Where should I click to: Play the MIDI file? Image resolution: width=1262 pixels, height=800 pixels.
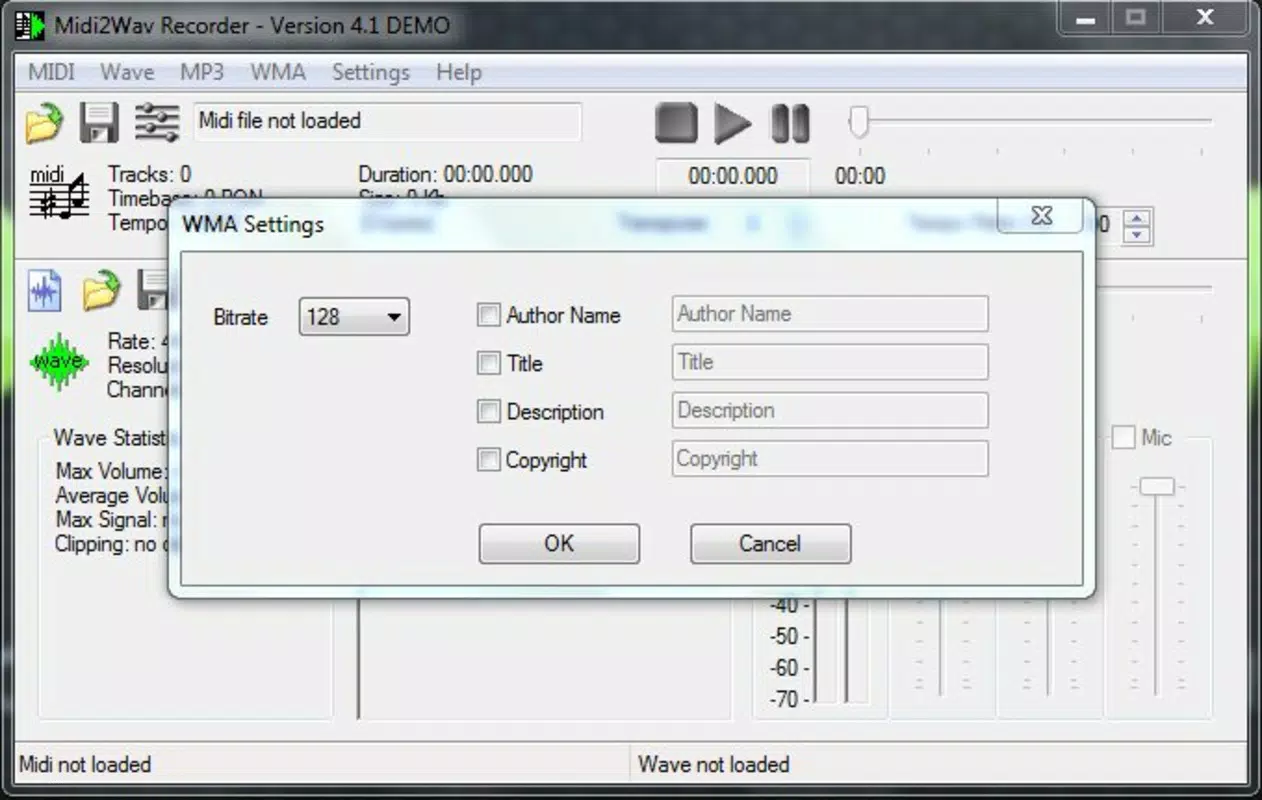(x=732, y=123)
